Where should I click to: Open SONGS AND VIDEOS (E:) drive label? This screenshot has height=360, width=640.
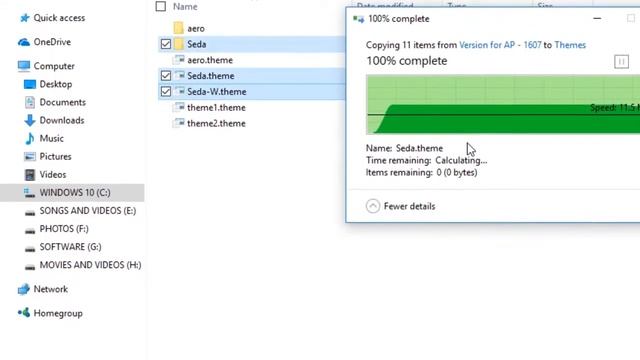(88, 211)
